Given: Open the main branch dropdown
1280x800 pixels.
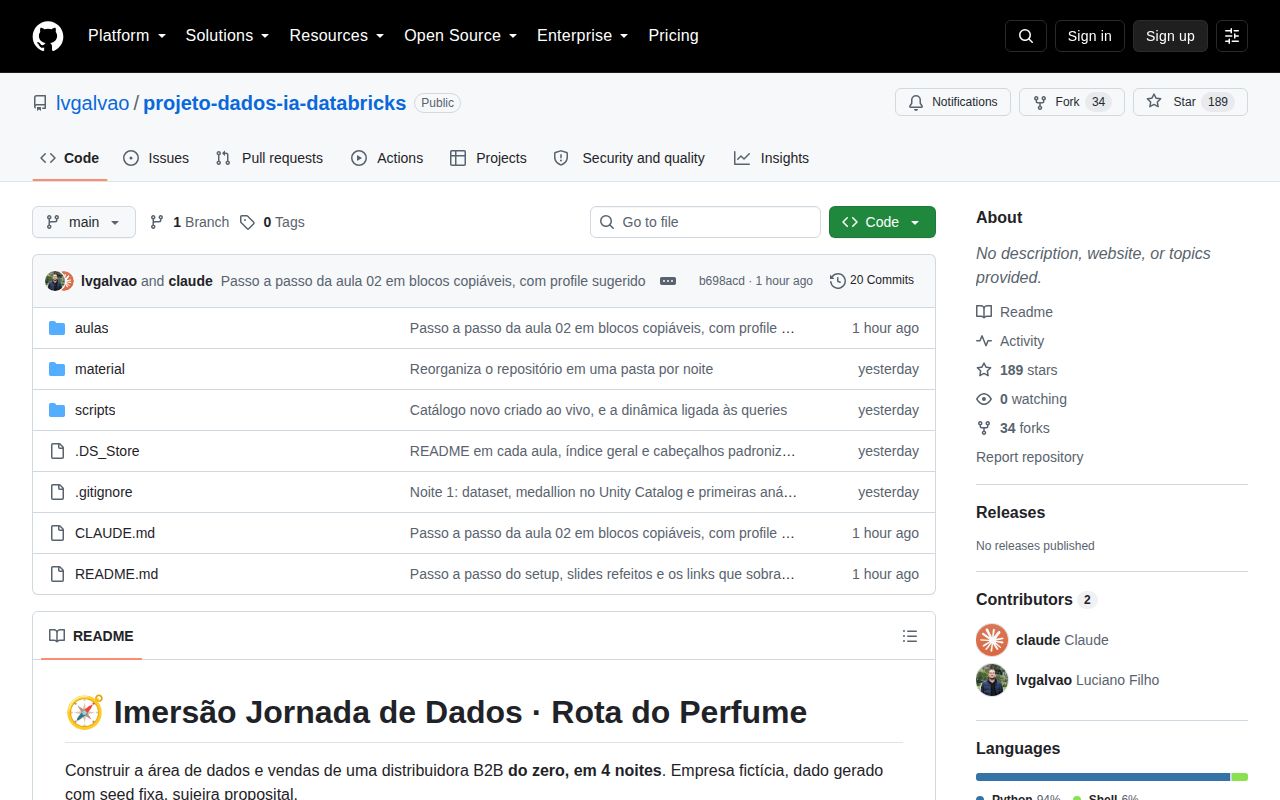Looking at the screenshot, I should (x=84, y=222).
